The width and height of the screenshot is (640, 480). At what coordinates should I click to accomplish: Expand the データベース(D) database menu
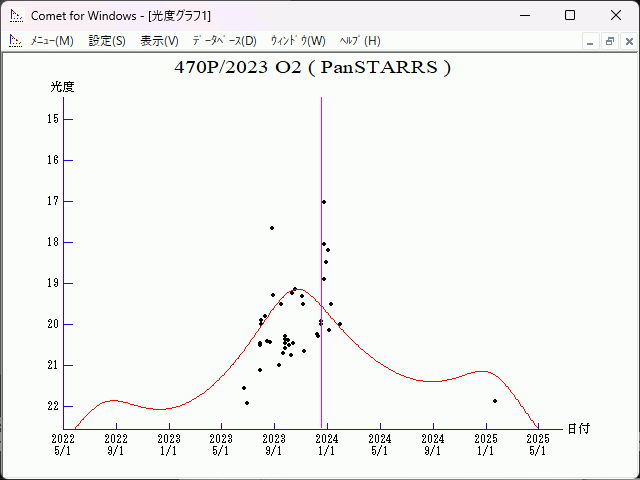tap(224, 41)
